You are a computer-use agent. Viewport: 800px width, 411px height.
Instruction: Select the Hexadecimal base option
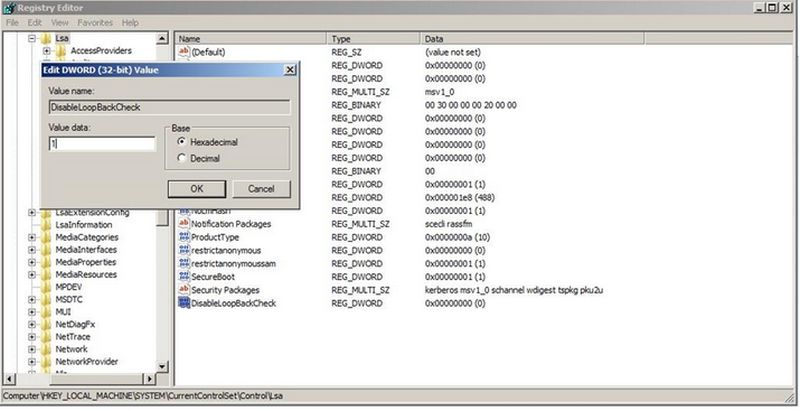(181, 142)
